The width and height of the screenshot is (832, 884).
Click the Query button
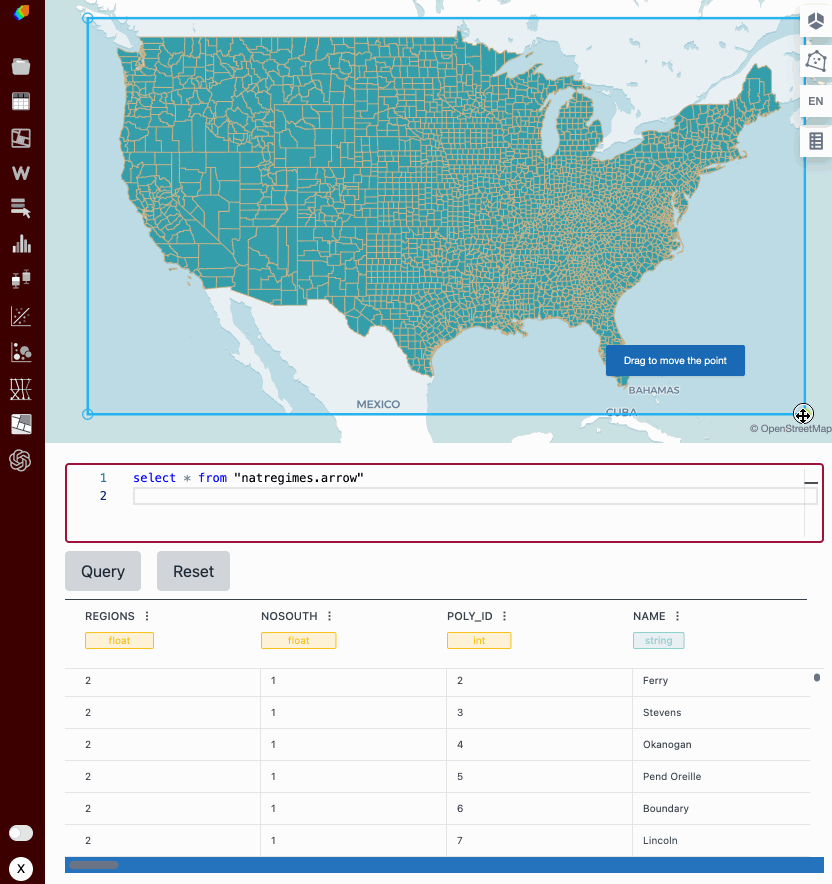pyautogui.click(x=103, y=571)
